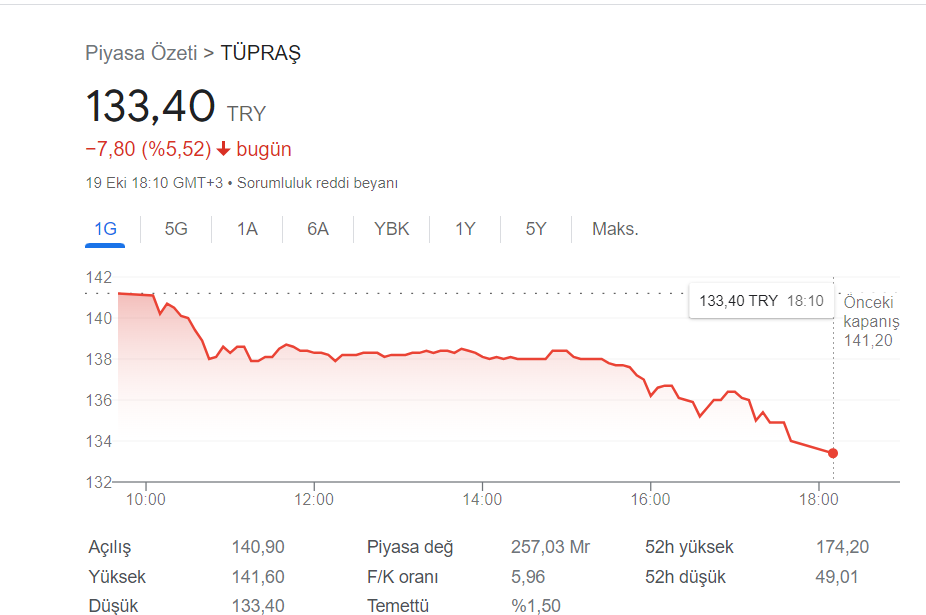This screenshot has height=615, width=926.
Task: Click the red price marker on the chart
Action: (833, 453)
